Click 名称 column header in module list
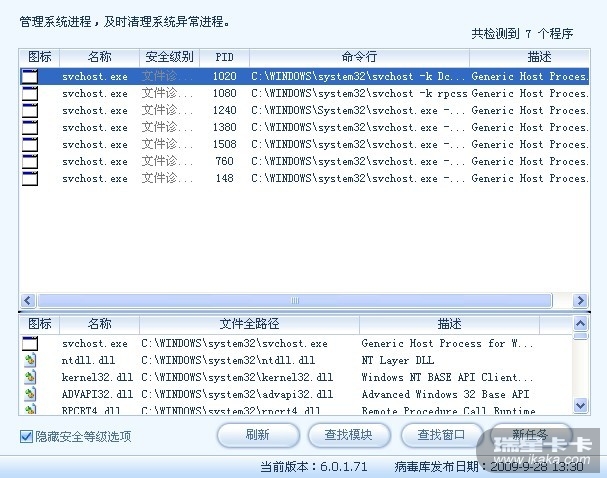607x478 pixels. coord(99,324)
